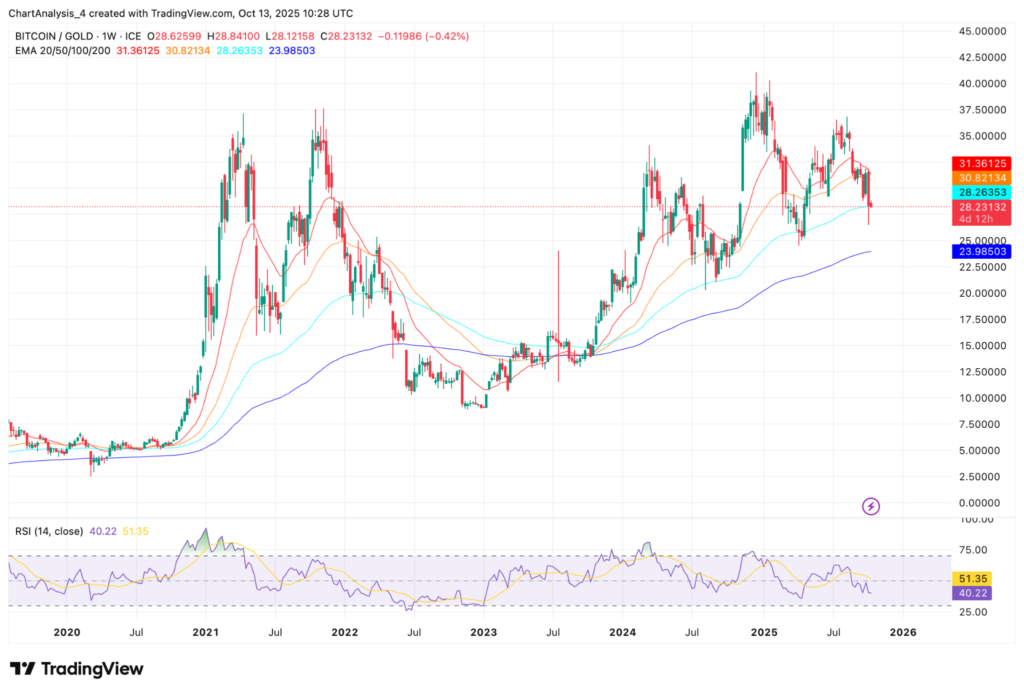This screenshot has height=694, width=1024.
Task: Click the 2021 label on time axis
Action: [x=206, y=632]
